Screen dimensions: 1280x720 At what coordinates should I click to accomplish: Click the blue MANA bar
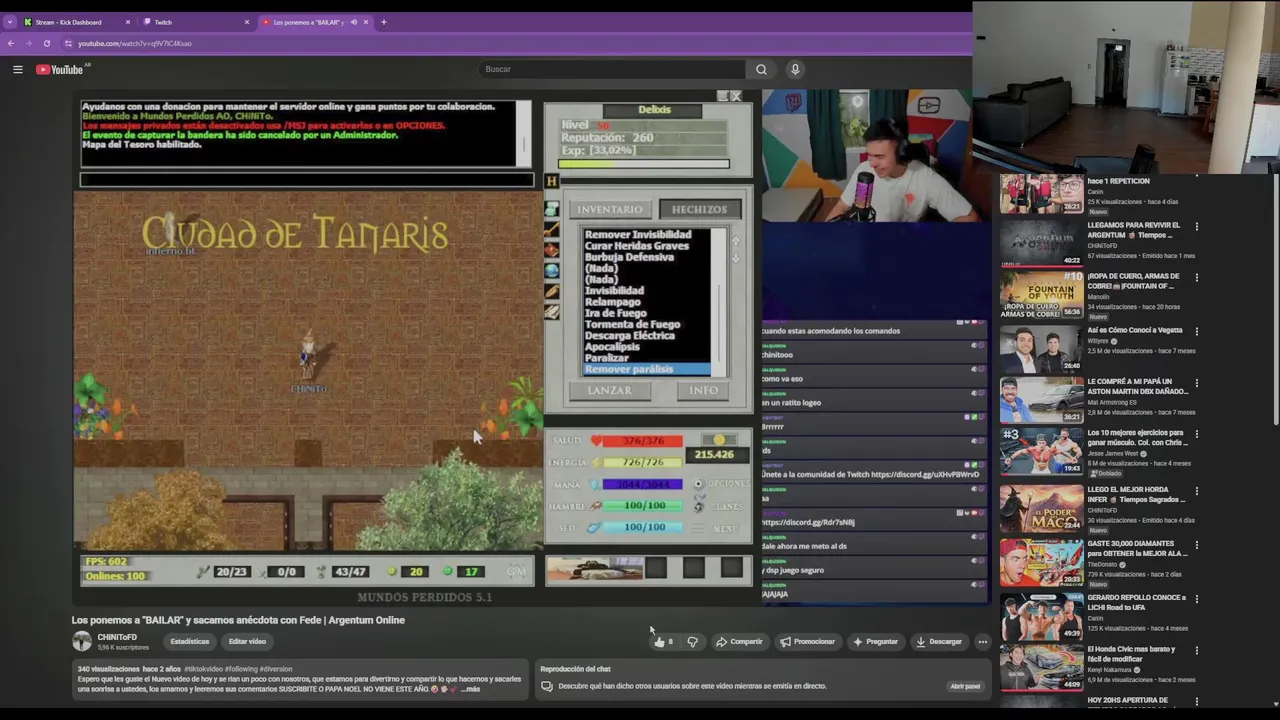(643, 484)
